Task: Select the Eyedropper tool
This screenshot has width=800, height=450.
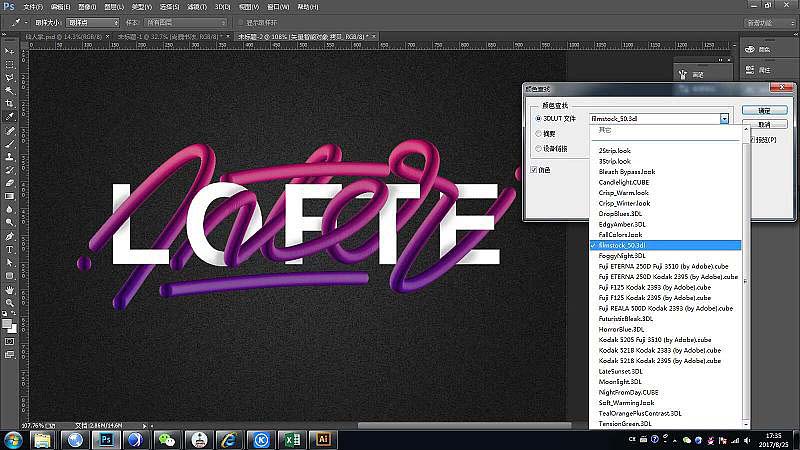Action: [9, 117]
